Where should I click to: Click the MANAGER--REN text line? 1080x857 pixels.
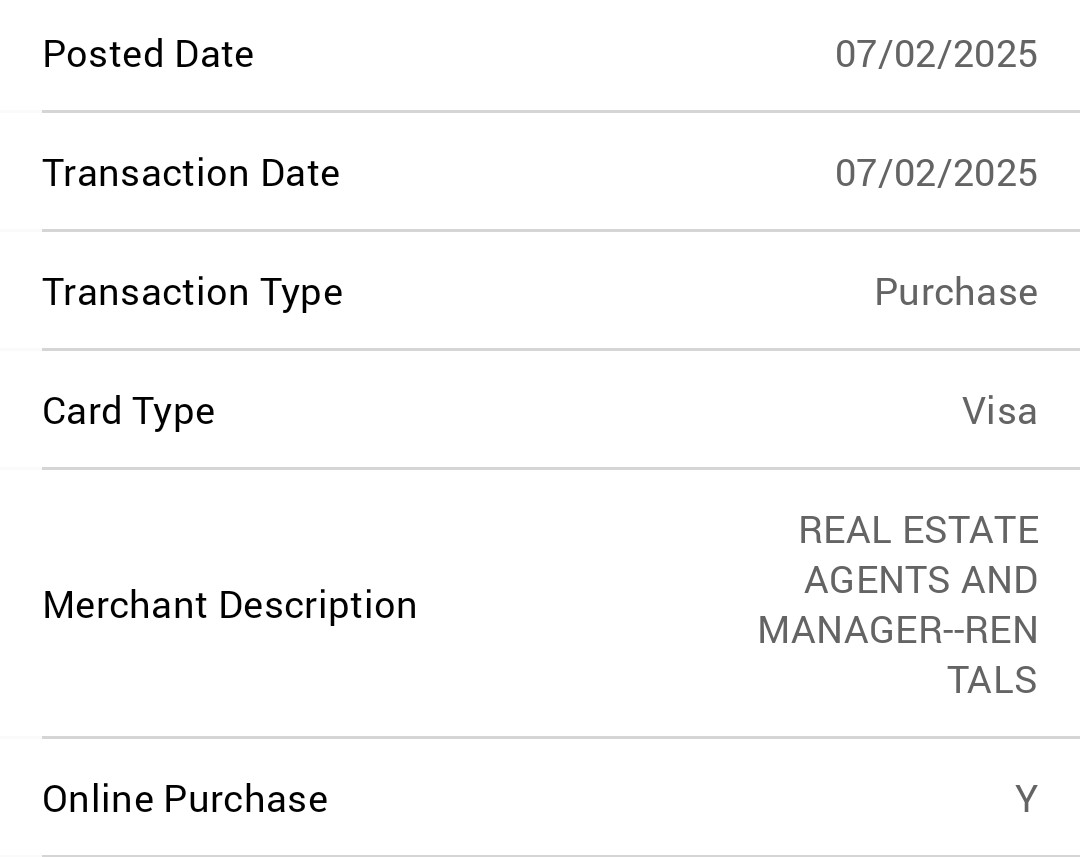coord(898,630)
